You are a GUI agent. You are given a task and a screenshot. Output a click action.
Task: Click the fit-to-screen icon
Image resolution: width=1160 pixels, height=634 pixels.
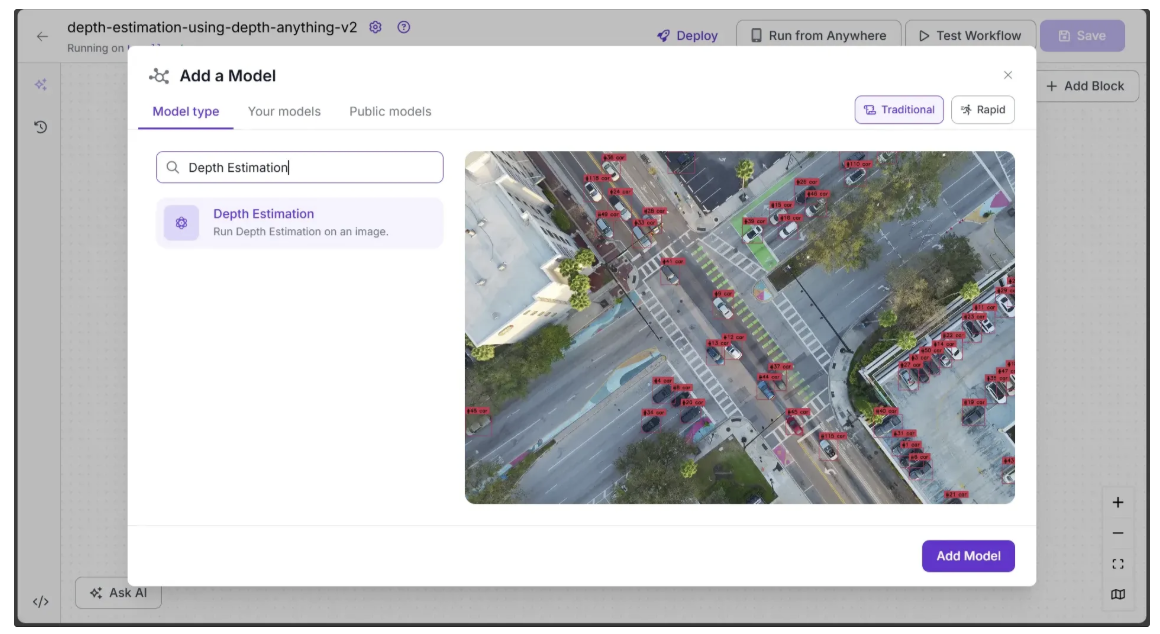(1118, 564)
